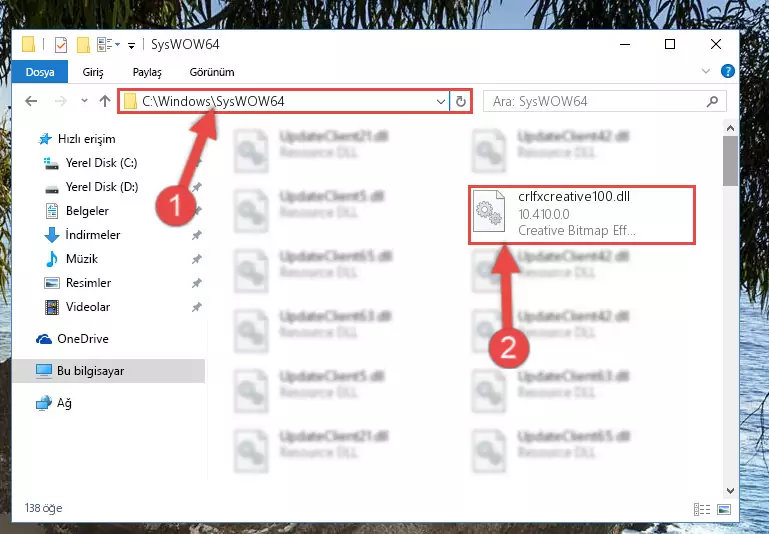Viewport: 769px width, 534px height.
Task: Open Belgeler folder in sidebar
Action: pos(87,211)
